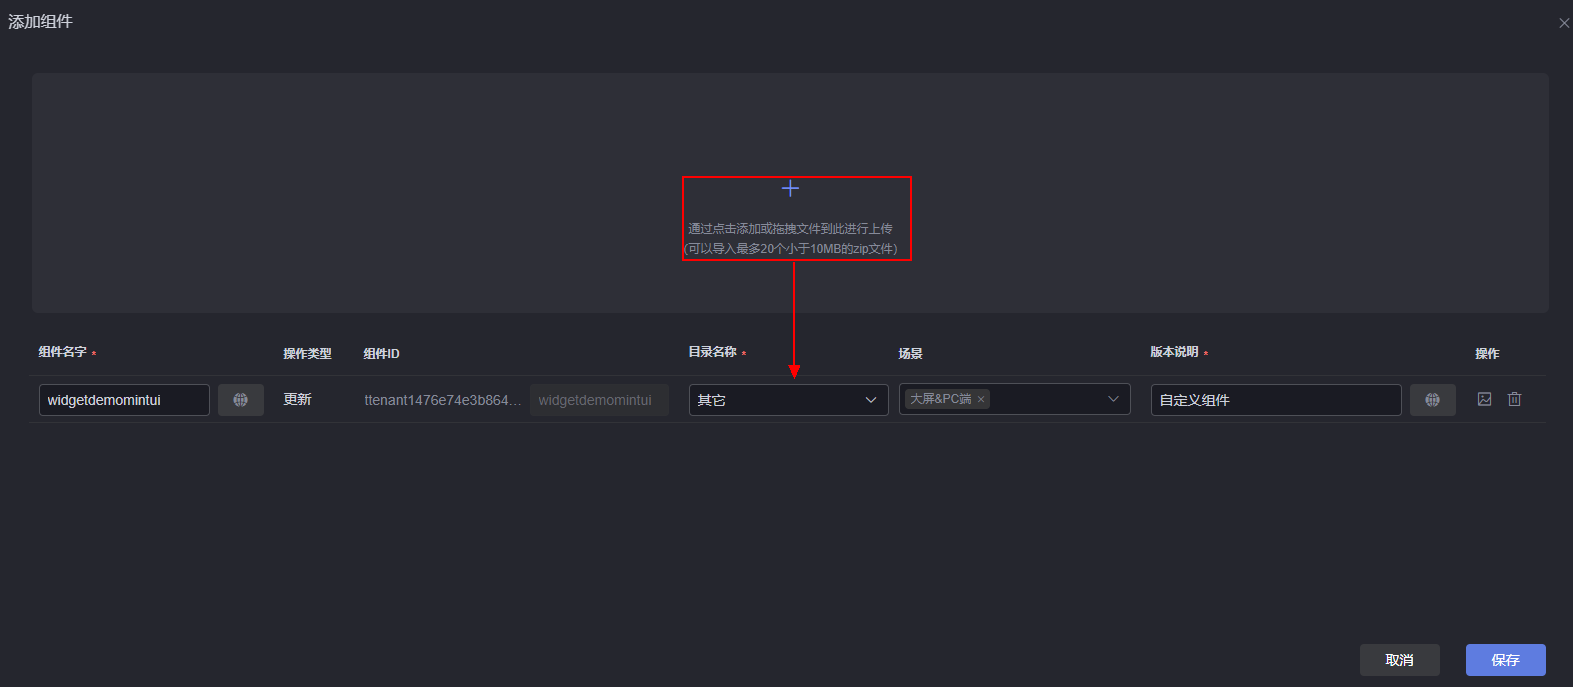Open globe icon next to component name

tap(241, 400)
